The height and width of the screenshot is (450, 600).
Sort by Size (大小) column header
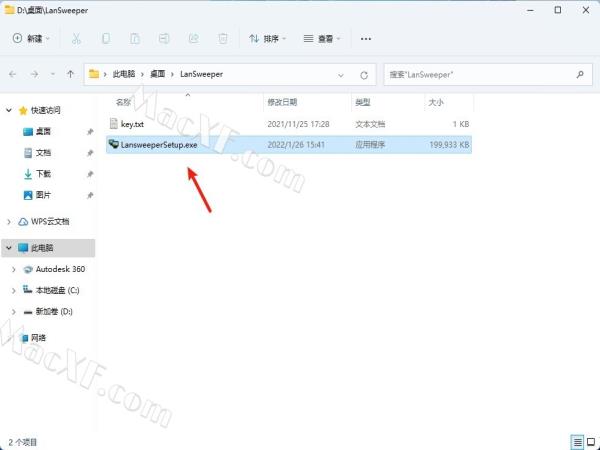pos(436,102)
